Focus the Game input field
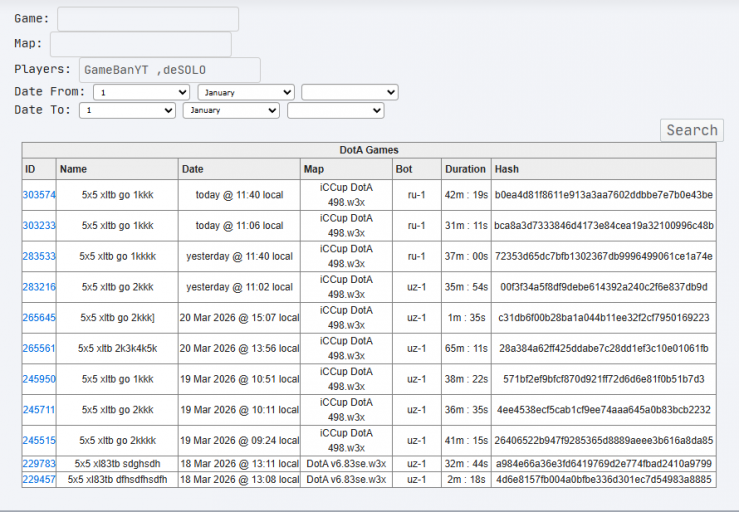Image resolution: width=739 pixels, height=512 pixels. tap(148, 19)
